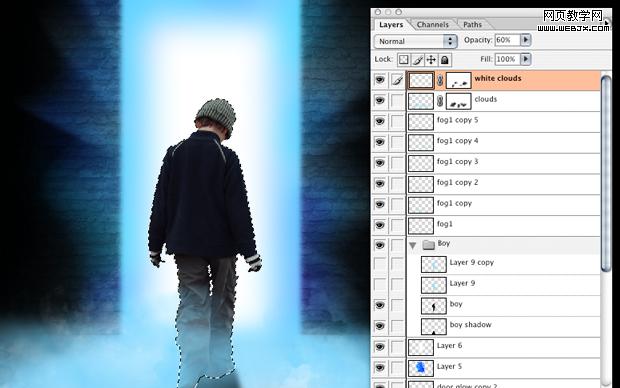Click link column box for boy layer

coord(397,305)
